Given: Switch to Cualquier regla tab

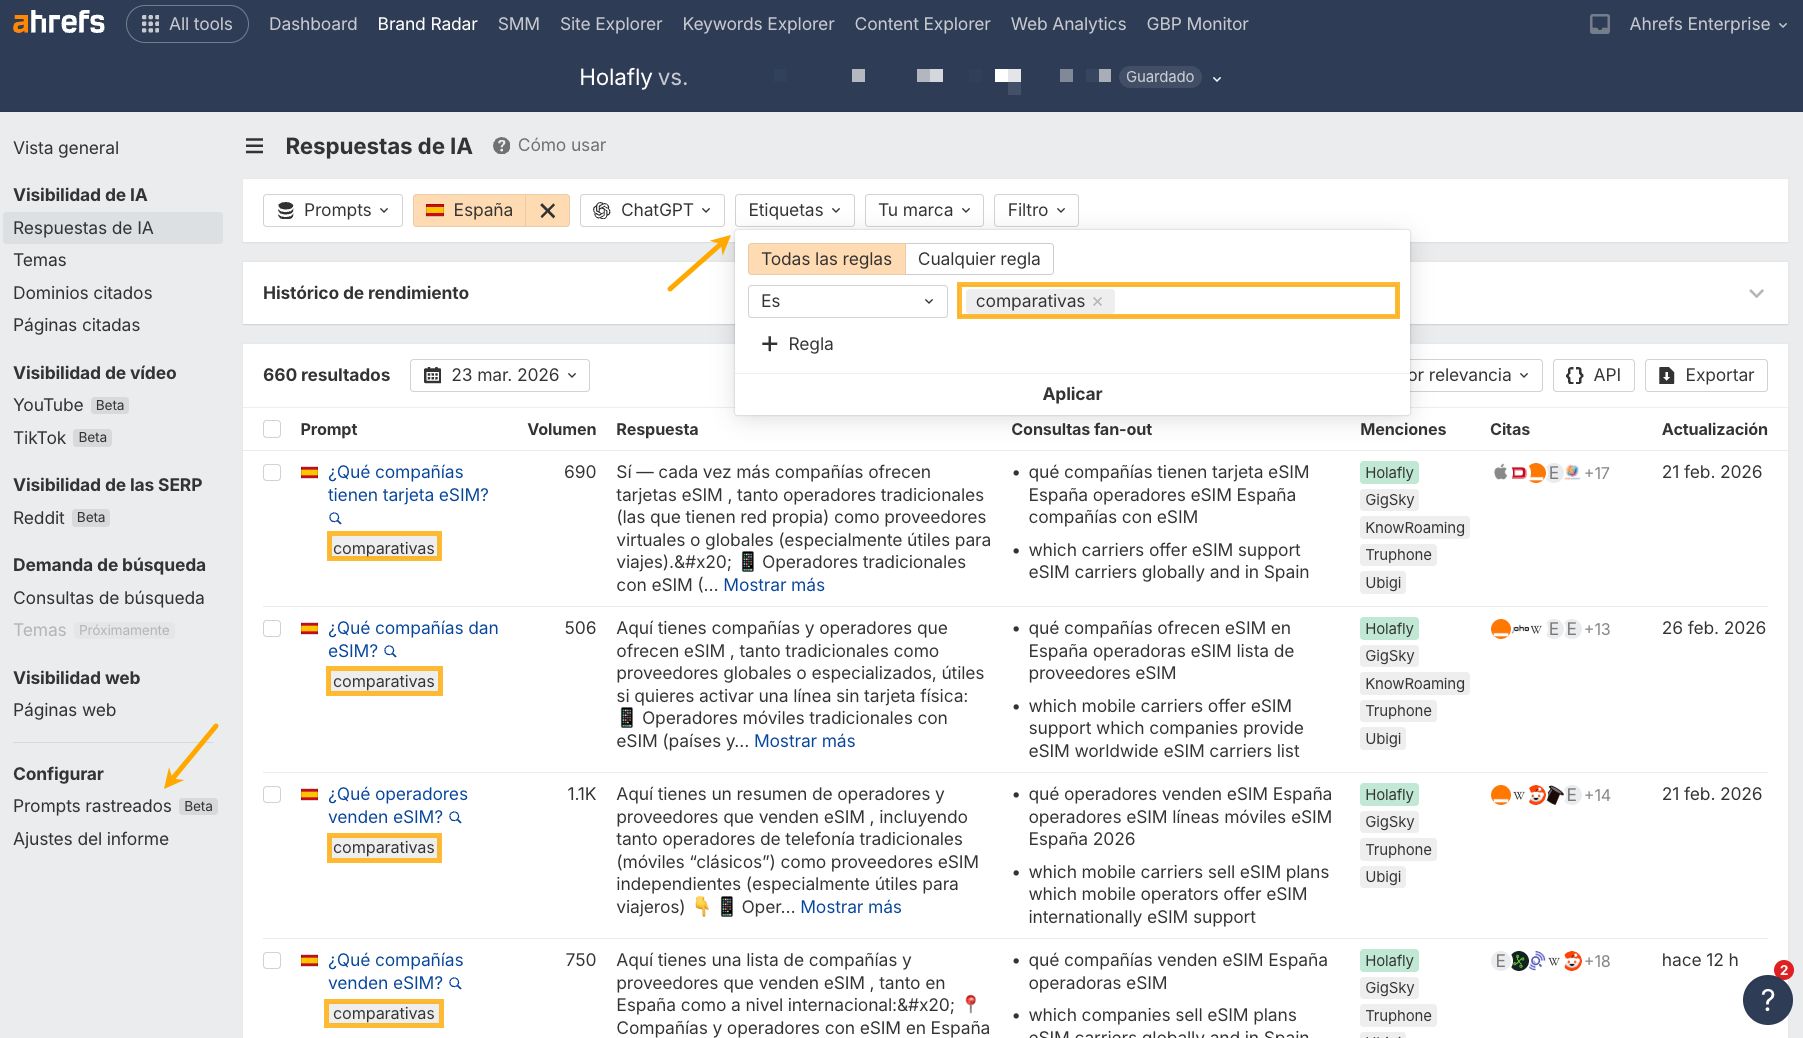Looking at the screenshot, I should pos(978,259).
